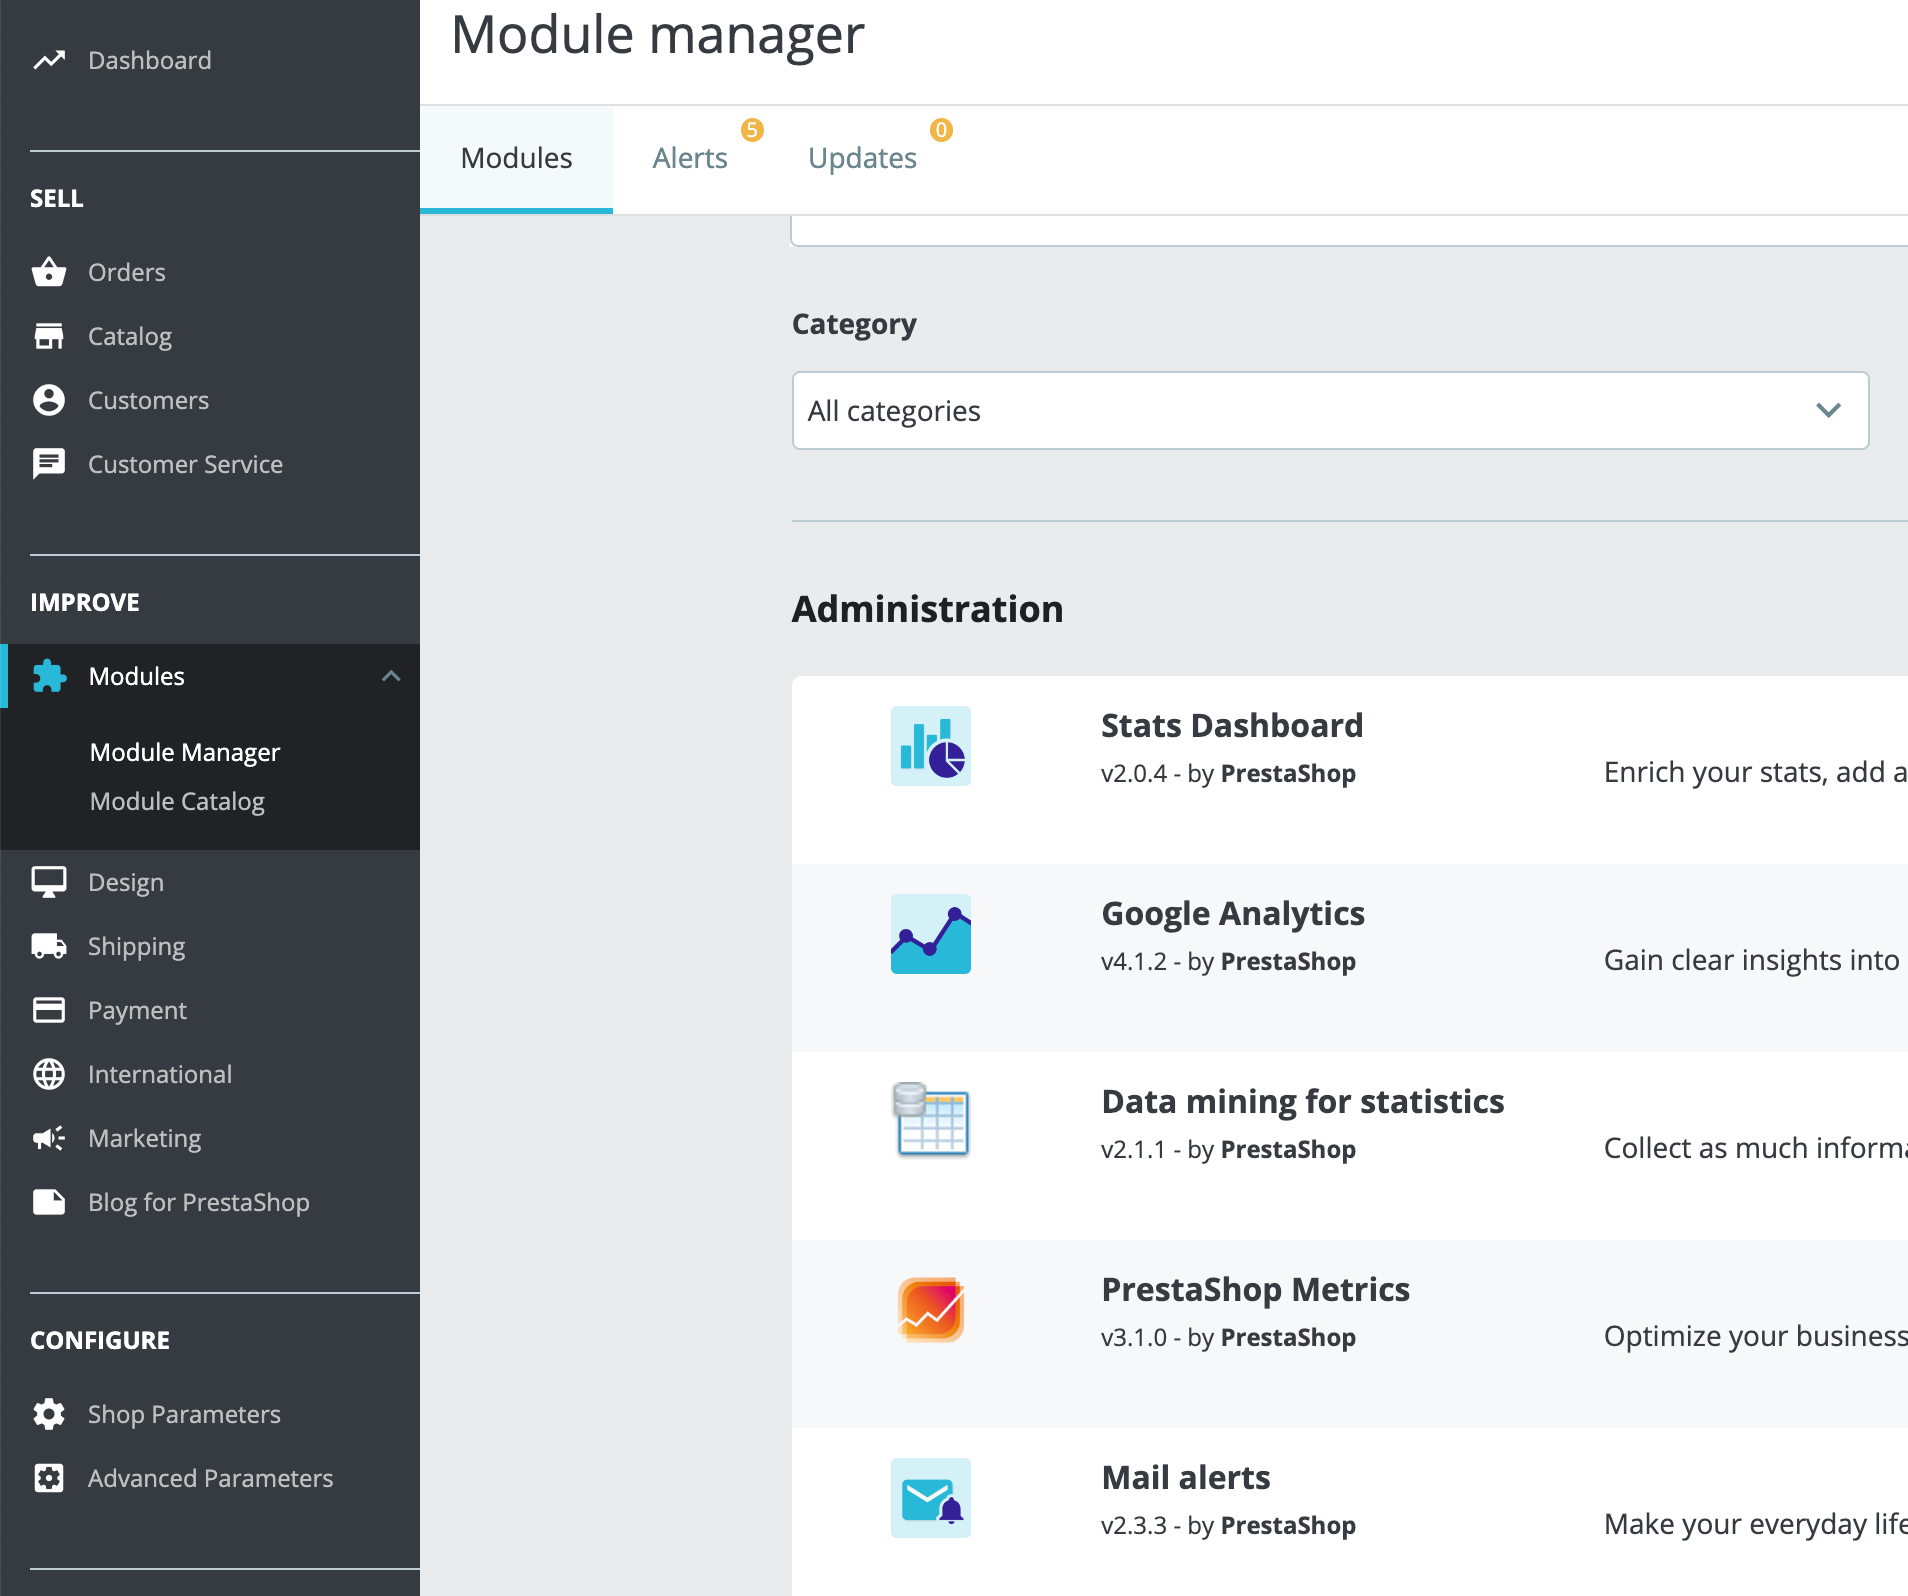The width and height of the screenshot is (1908, 1596).
Task: Select the Modules tab
Action: pyautogui.click(x=516, y=158)
